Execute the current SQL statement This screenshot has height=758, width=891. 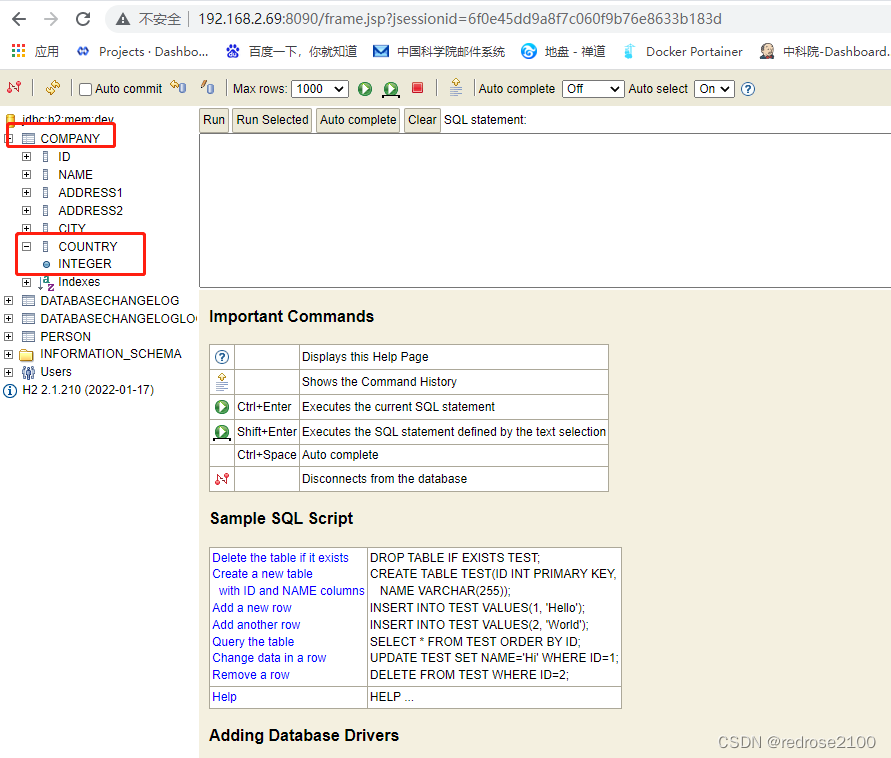364,89
